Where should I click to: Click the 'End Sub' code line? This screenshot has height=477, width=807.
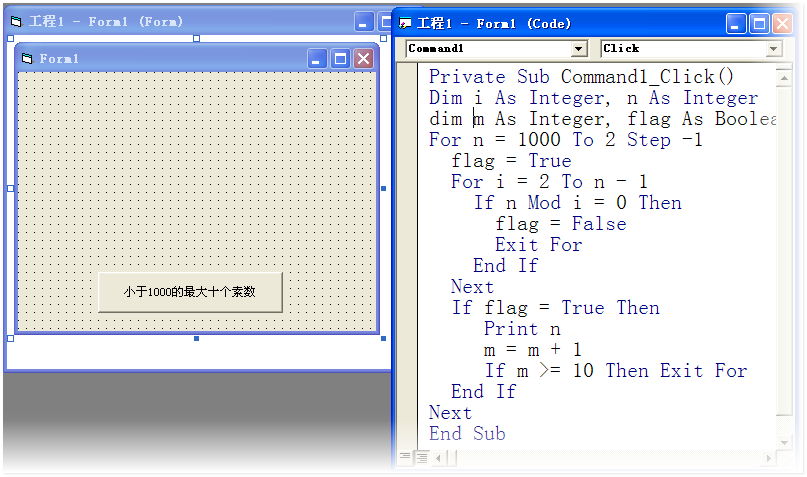[x=467, y=433]
